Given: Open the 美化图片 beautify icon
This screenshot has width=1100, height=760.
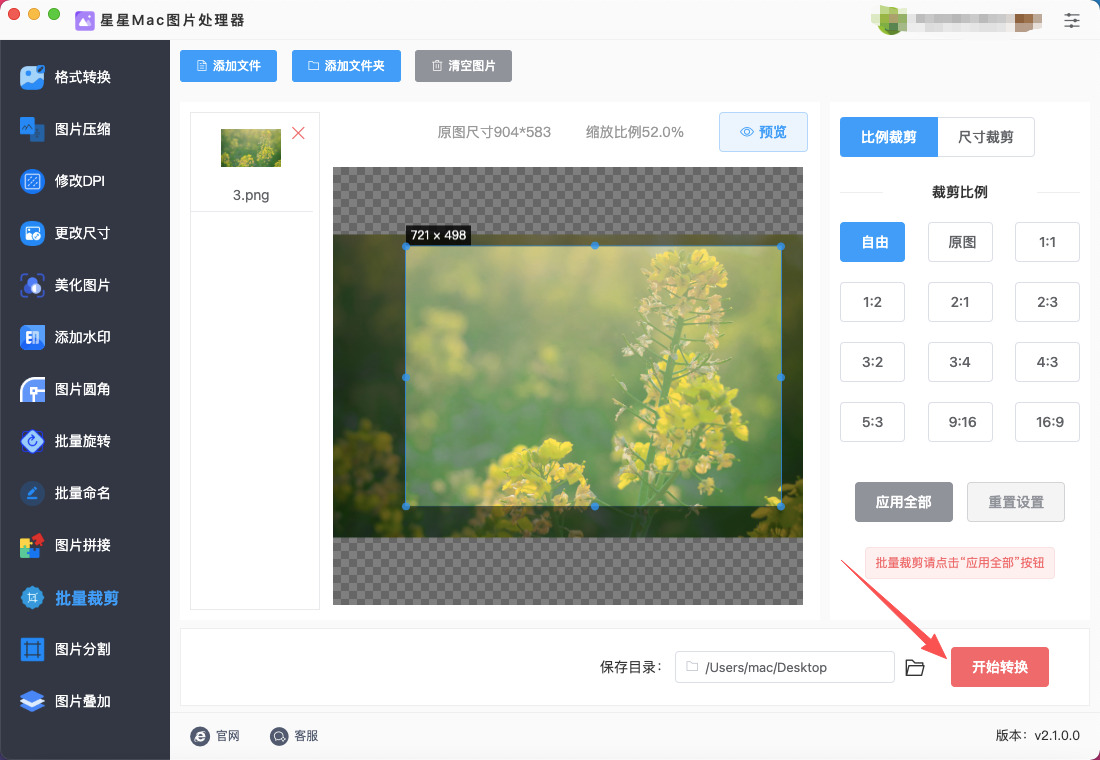Looking at the screenshot, I should [x=32, y=285].
